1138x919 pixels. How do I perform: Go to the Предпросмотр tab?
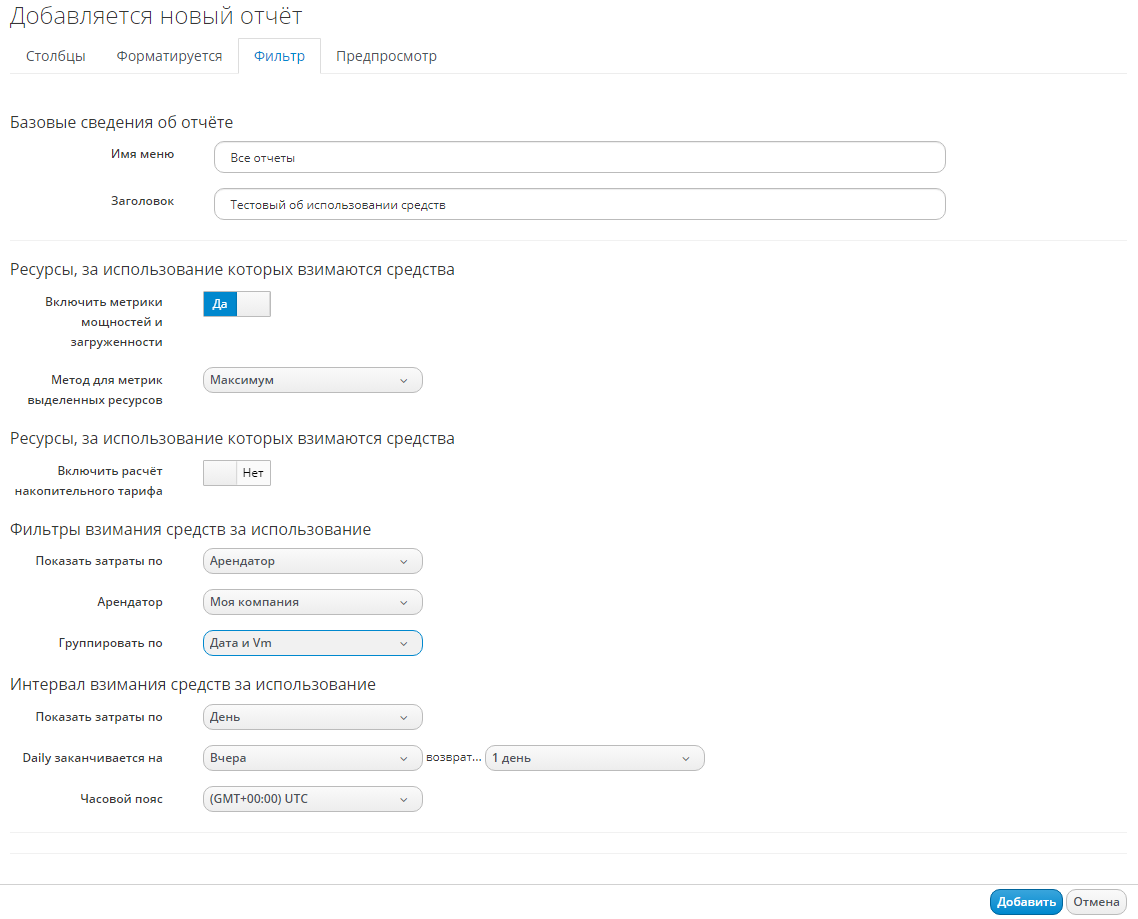(386, 56)
